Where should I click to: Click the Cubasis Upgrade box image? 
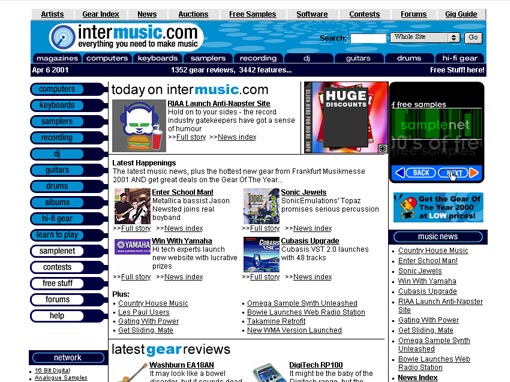(x=261, y=254)
